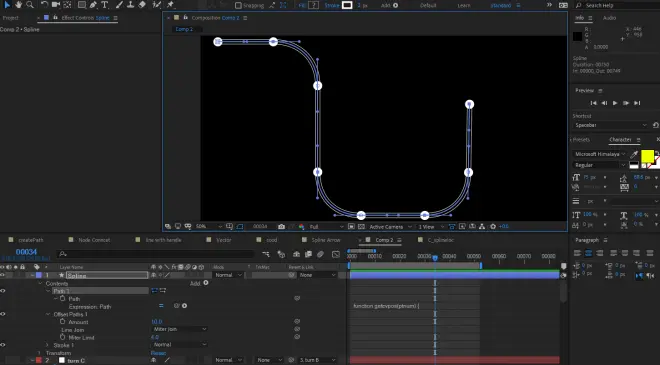Image resolution: width=660 pixels, height=365 pixels.
Task: Open the createPath timeline tab
Action: click(x=31, y=240)
